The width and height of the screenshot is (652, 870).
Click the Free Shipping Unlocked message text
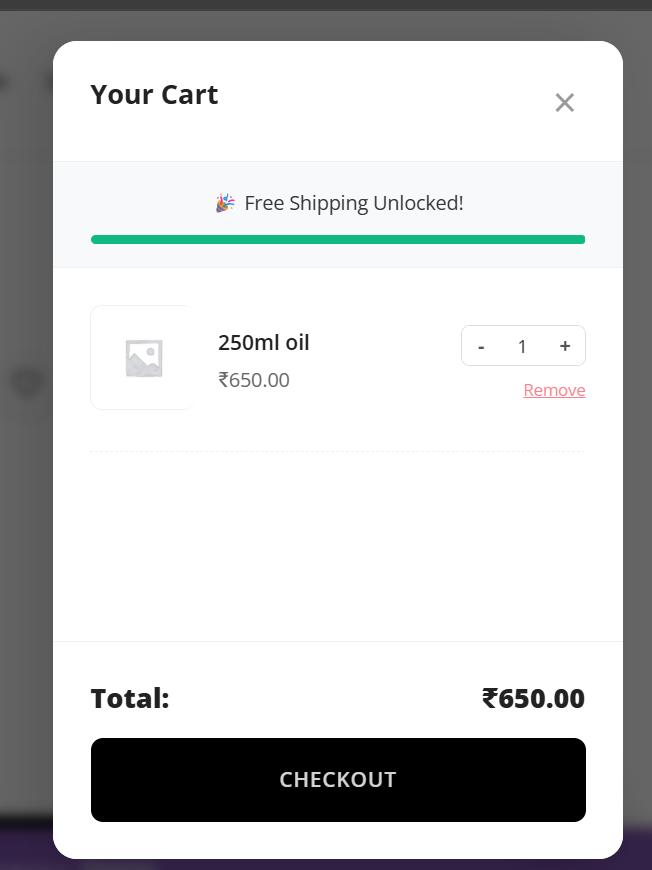pyautogui.click(x=354, y=203)
